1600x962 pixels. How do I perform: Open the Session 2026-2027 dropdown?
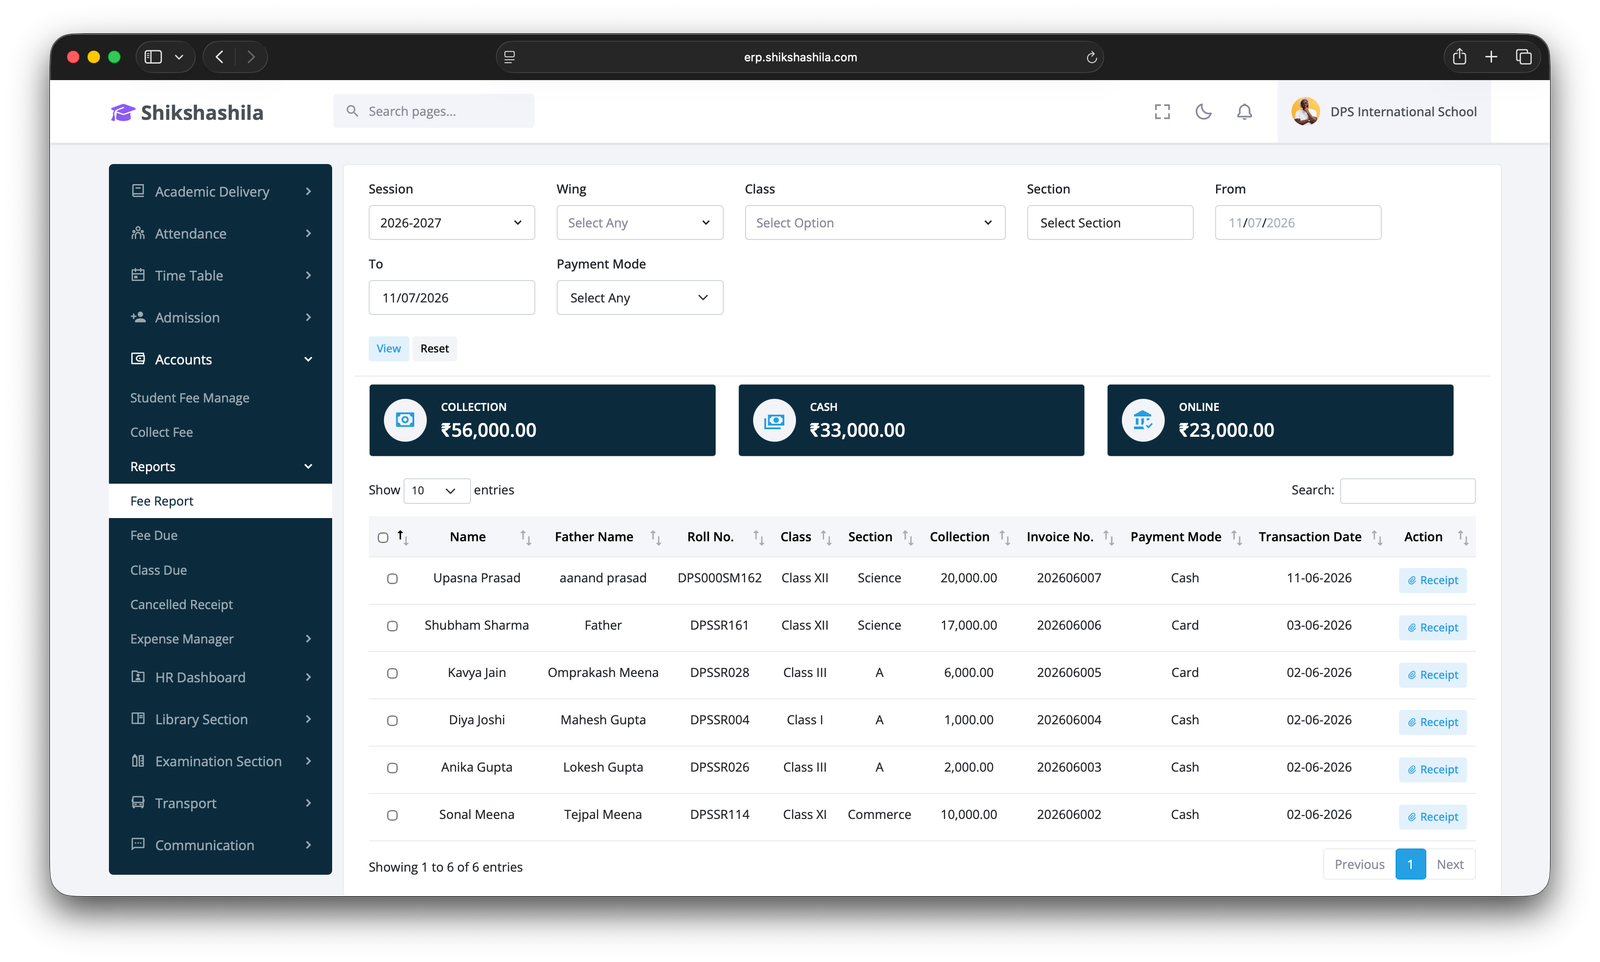(451, 222)
